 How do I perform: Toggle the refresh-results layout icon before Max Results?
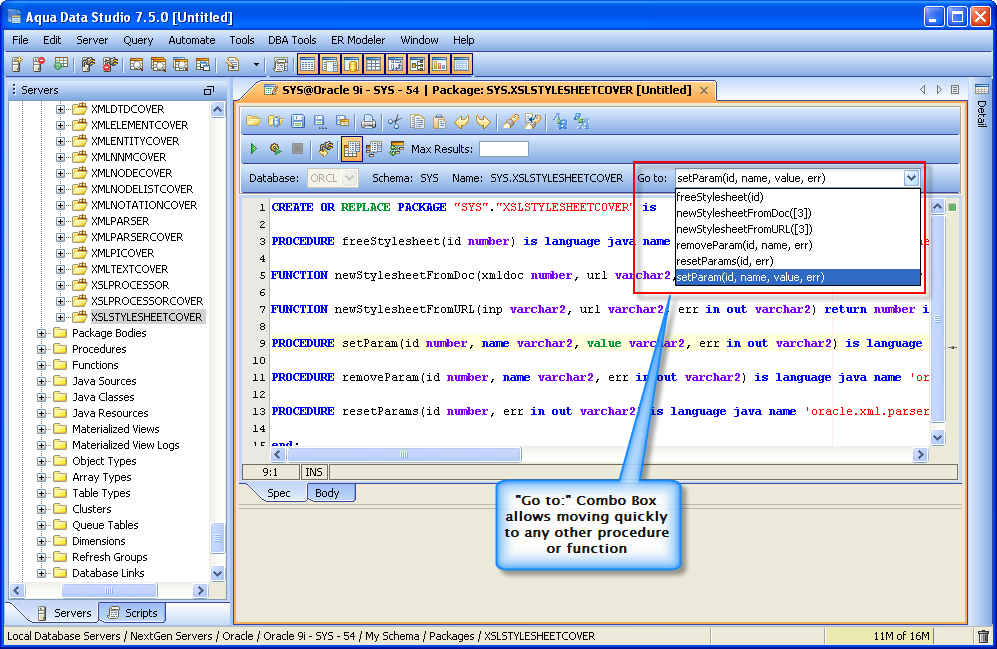point(397,149)
